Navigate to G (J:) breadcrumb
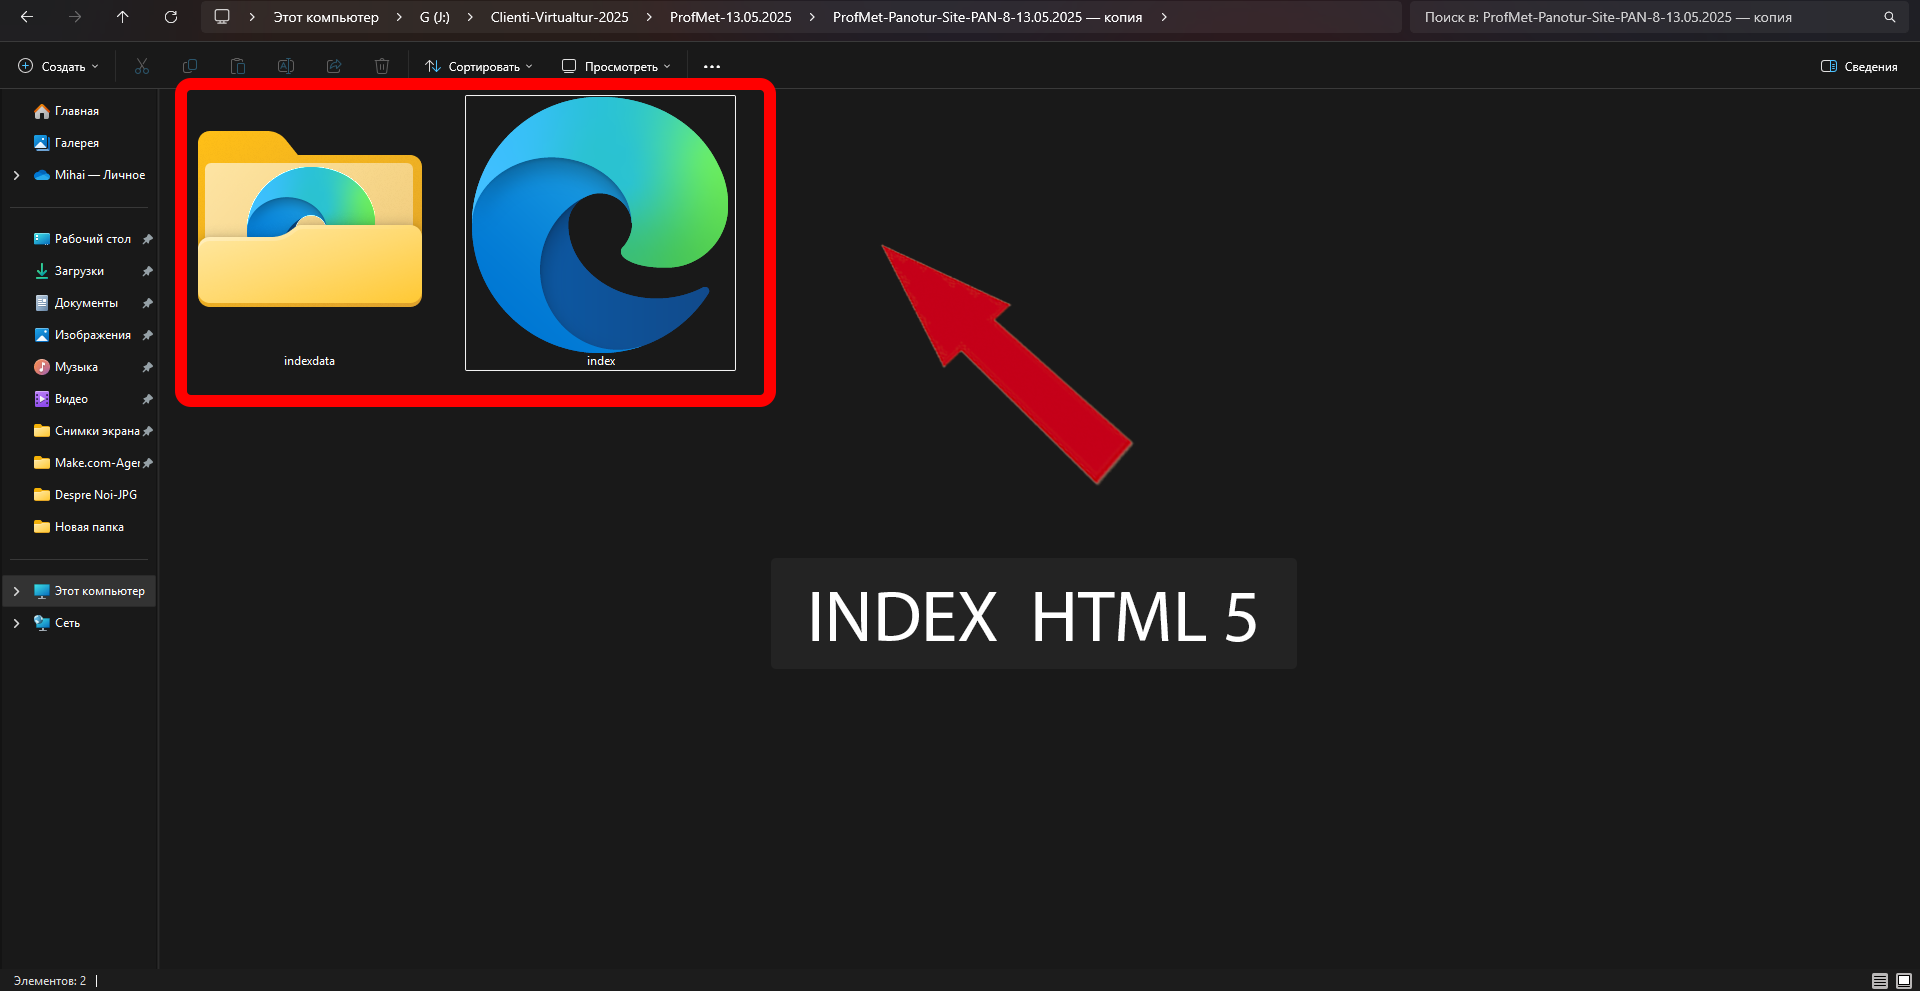The width and height of the screenshot is (1920, 991). coord(435,17)
